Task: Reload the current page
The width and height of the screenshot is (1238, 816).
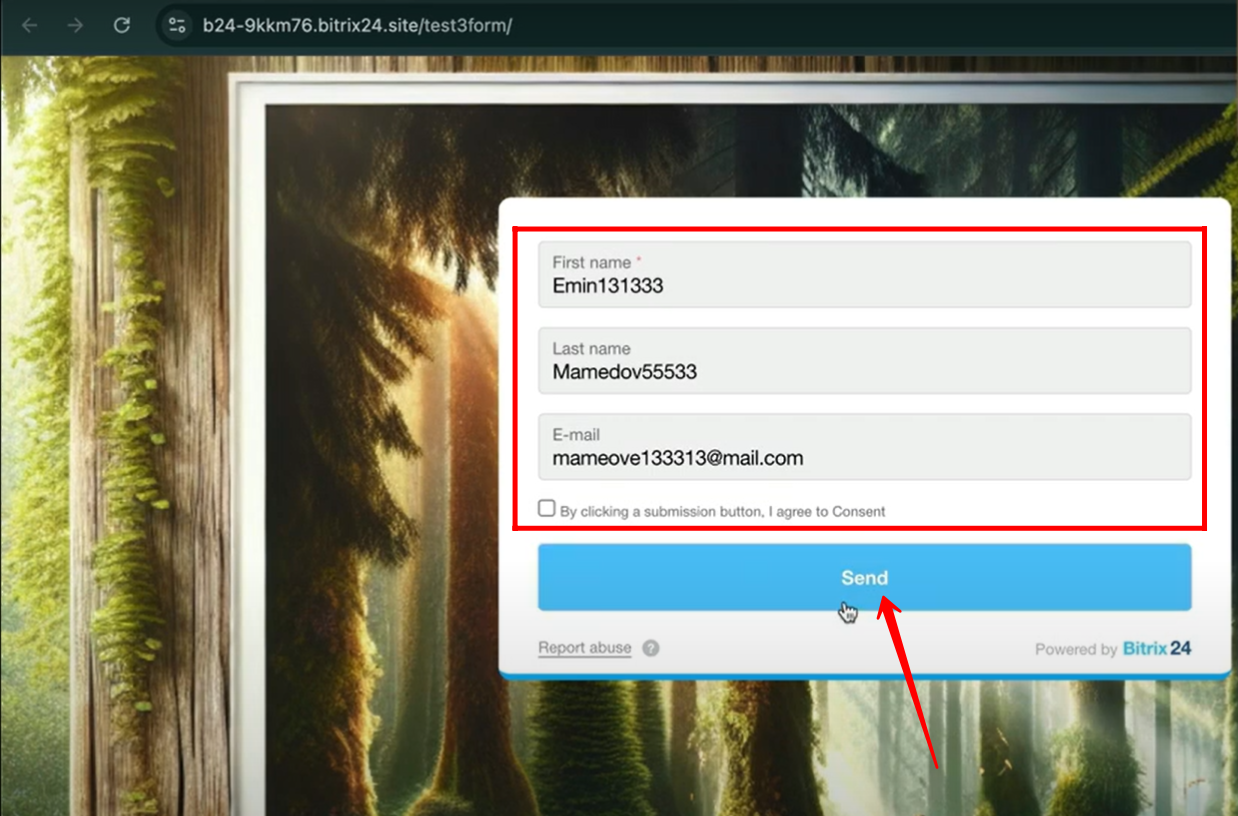Action: pyautogui.click(x=122, y=25)
